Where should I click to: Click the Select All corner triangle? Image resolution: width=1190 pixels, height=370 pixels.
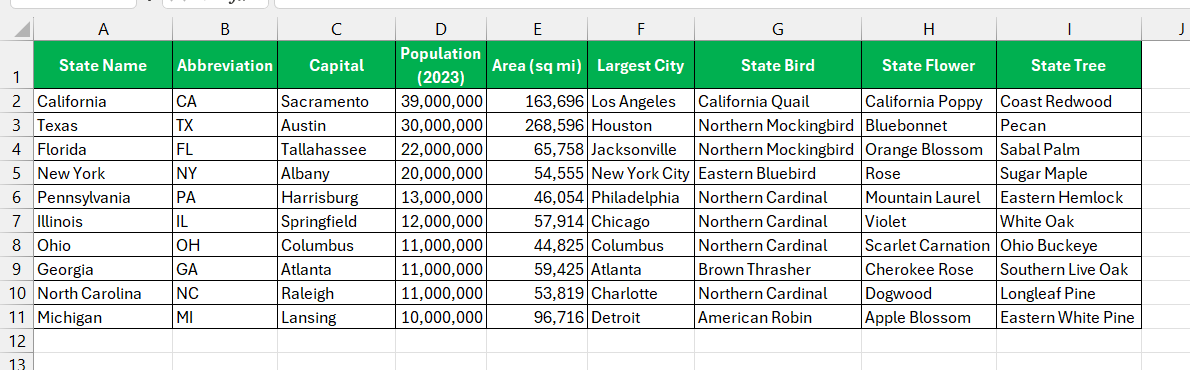click(23, 30)
